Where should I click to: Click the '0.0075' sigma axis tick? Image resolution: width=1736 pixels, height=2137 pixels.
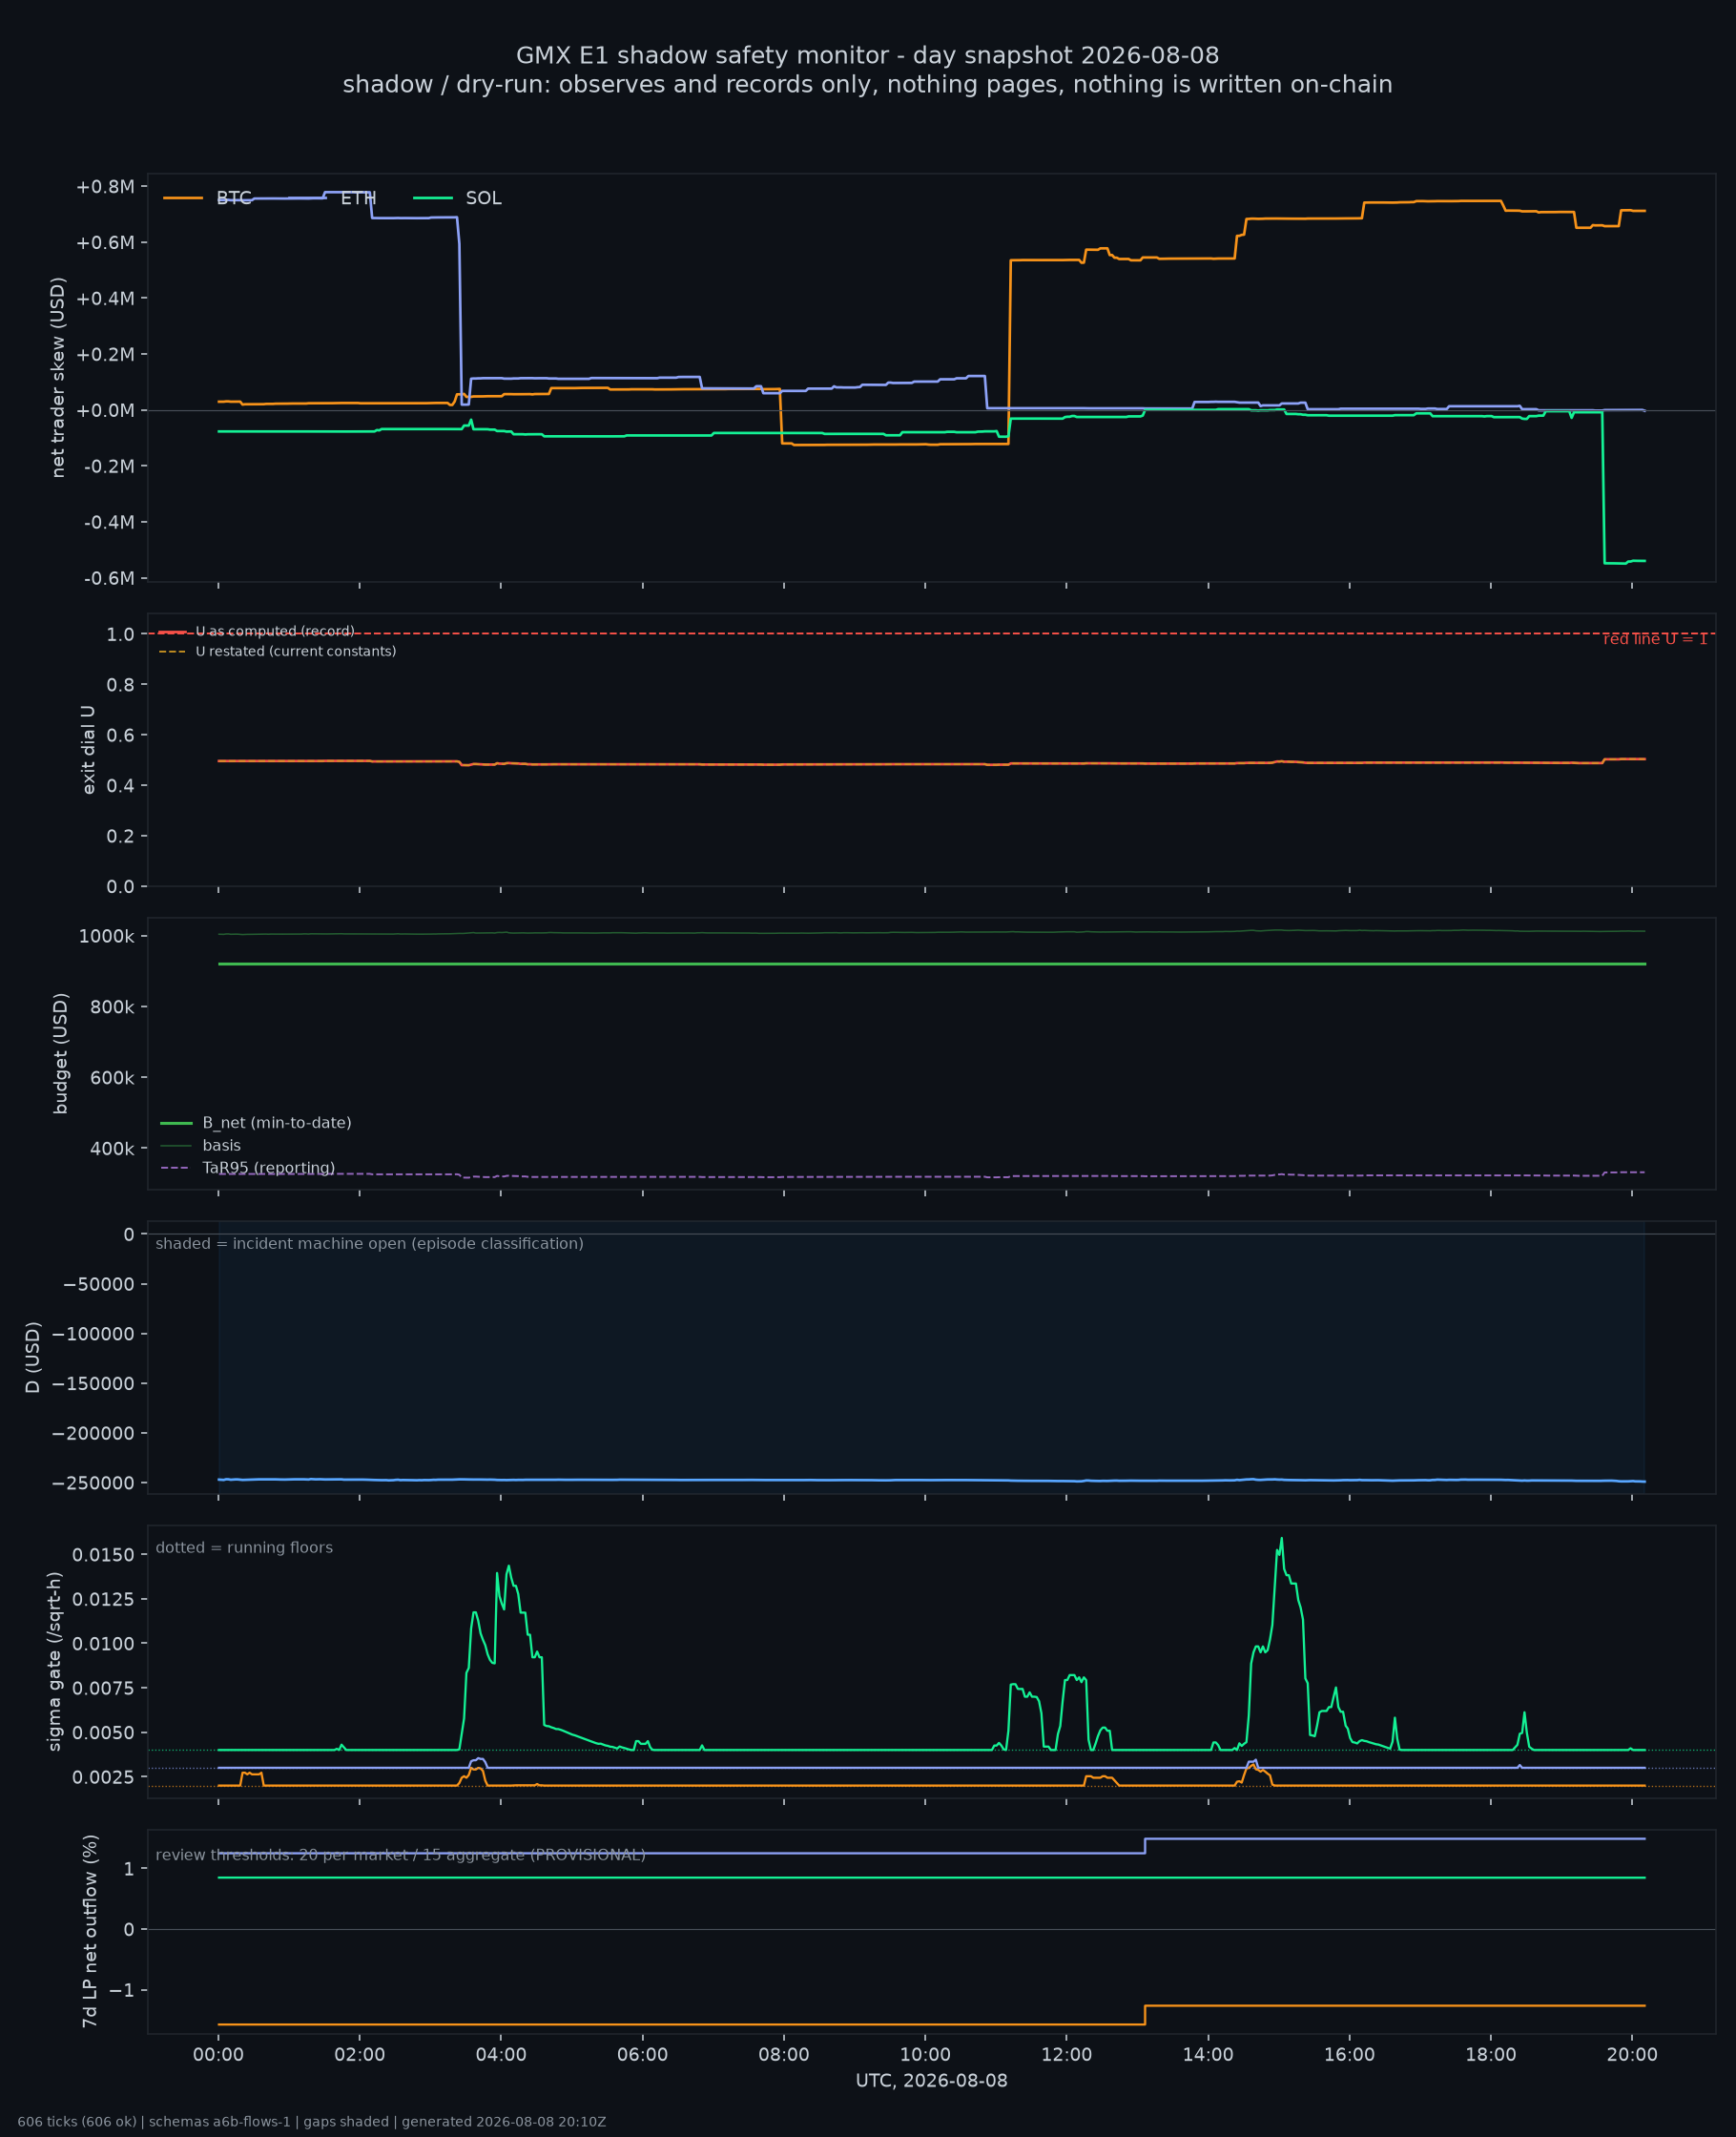[103, 1689]
